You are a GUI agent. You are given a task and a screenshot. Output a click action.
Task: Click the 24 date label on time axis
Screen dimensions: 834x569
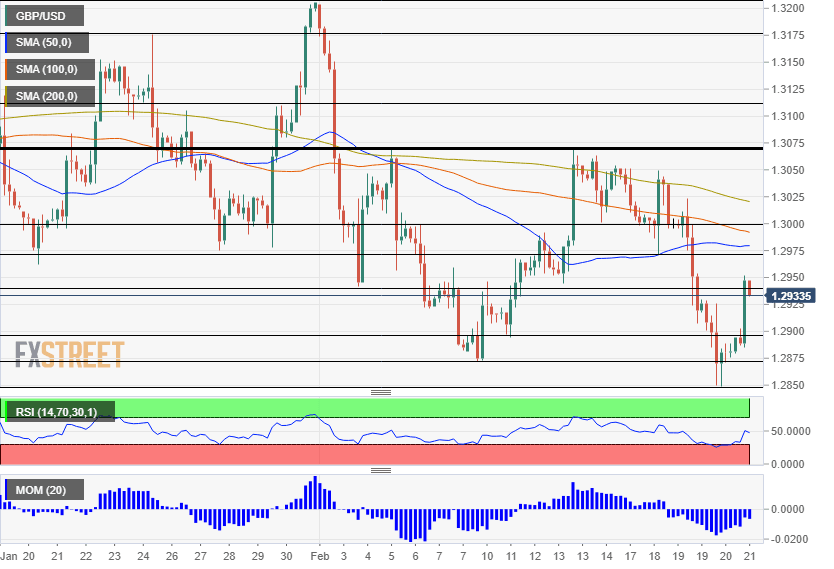143,556
